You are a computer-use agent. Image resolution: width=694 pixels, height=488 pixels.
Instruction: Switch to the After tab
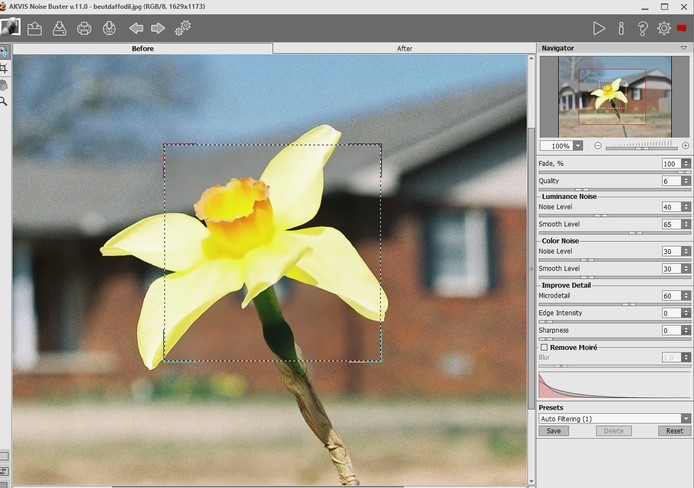click(x=404, y=48)
